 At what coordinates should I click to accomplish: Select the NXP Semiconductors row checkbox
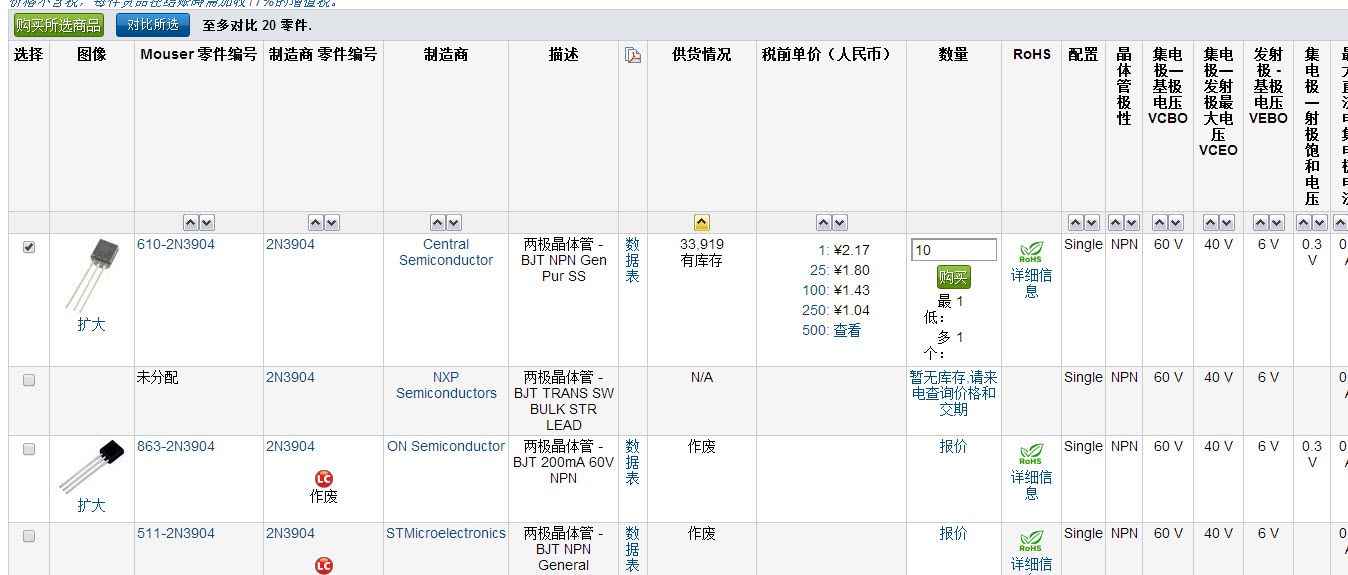pos(29,380)
